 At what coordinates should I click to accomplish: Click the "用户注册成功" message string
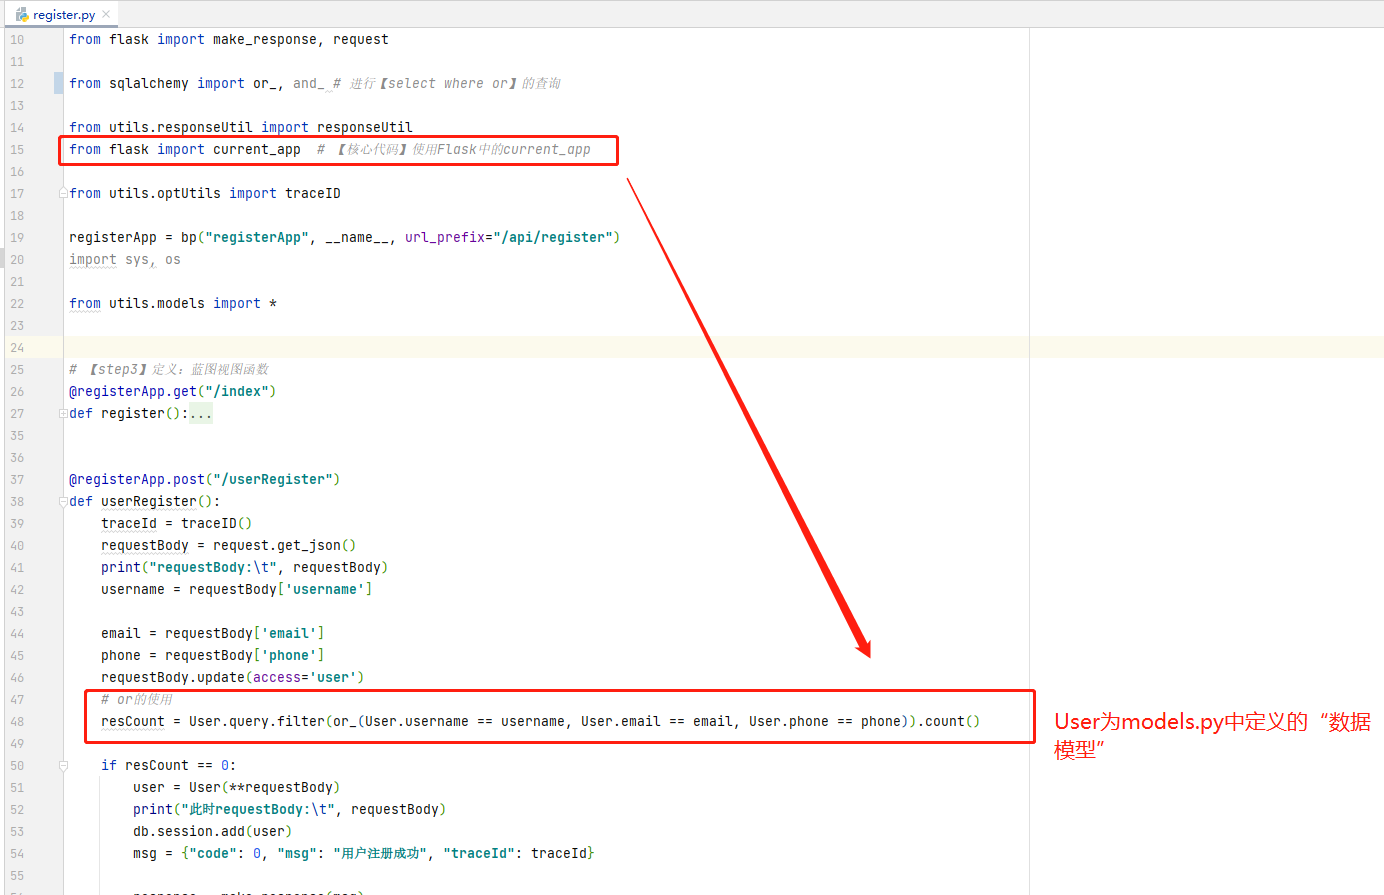click(381, 853)
